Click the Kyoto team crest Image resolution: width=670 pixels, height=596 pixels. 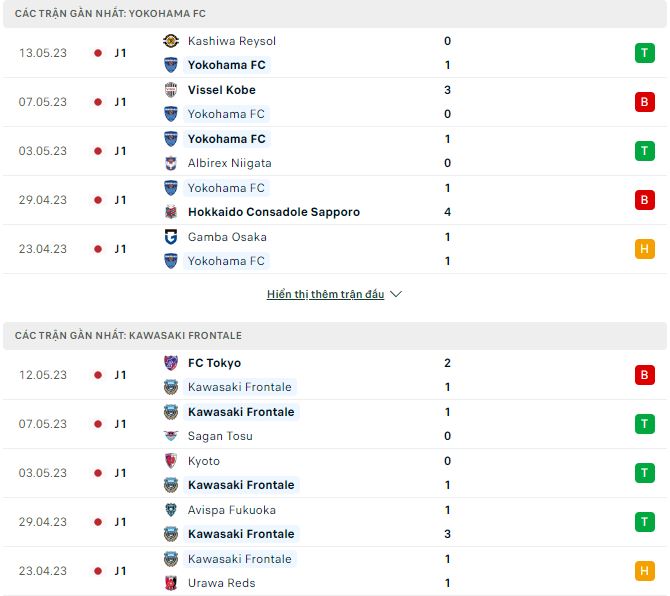tap(170, 461)
